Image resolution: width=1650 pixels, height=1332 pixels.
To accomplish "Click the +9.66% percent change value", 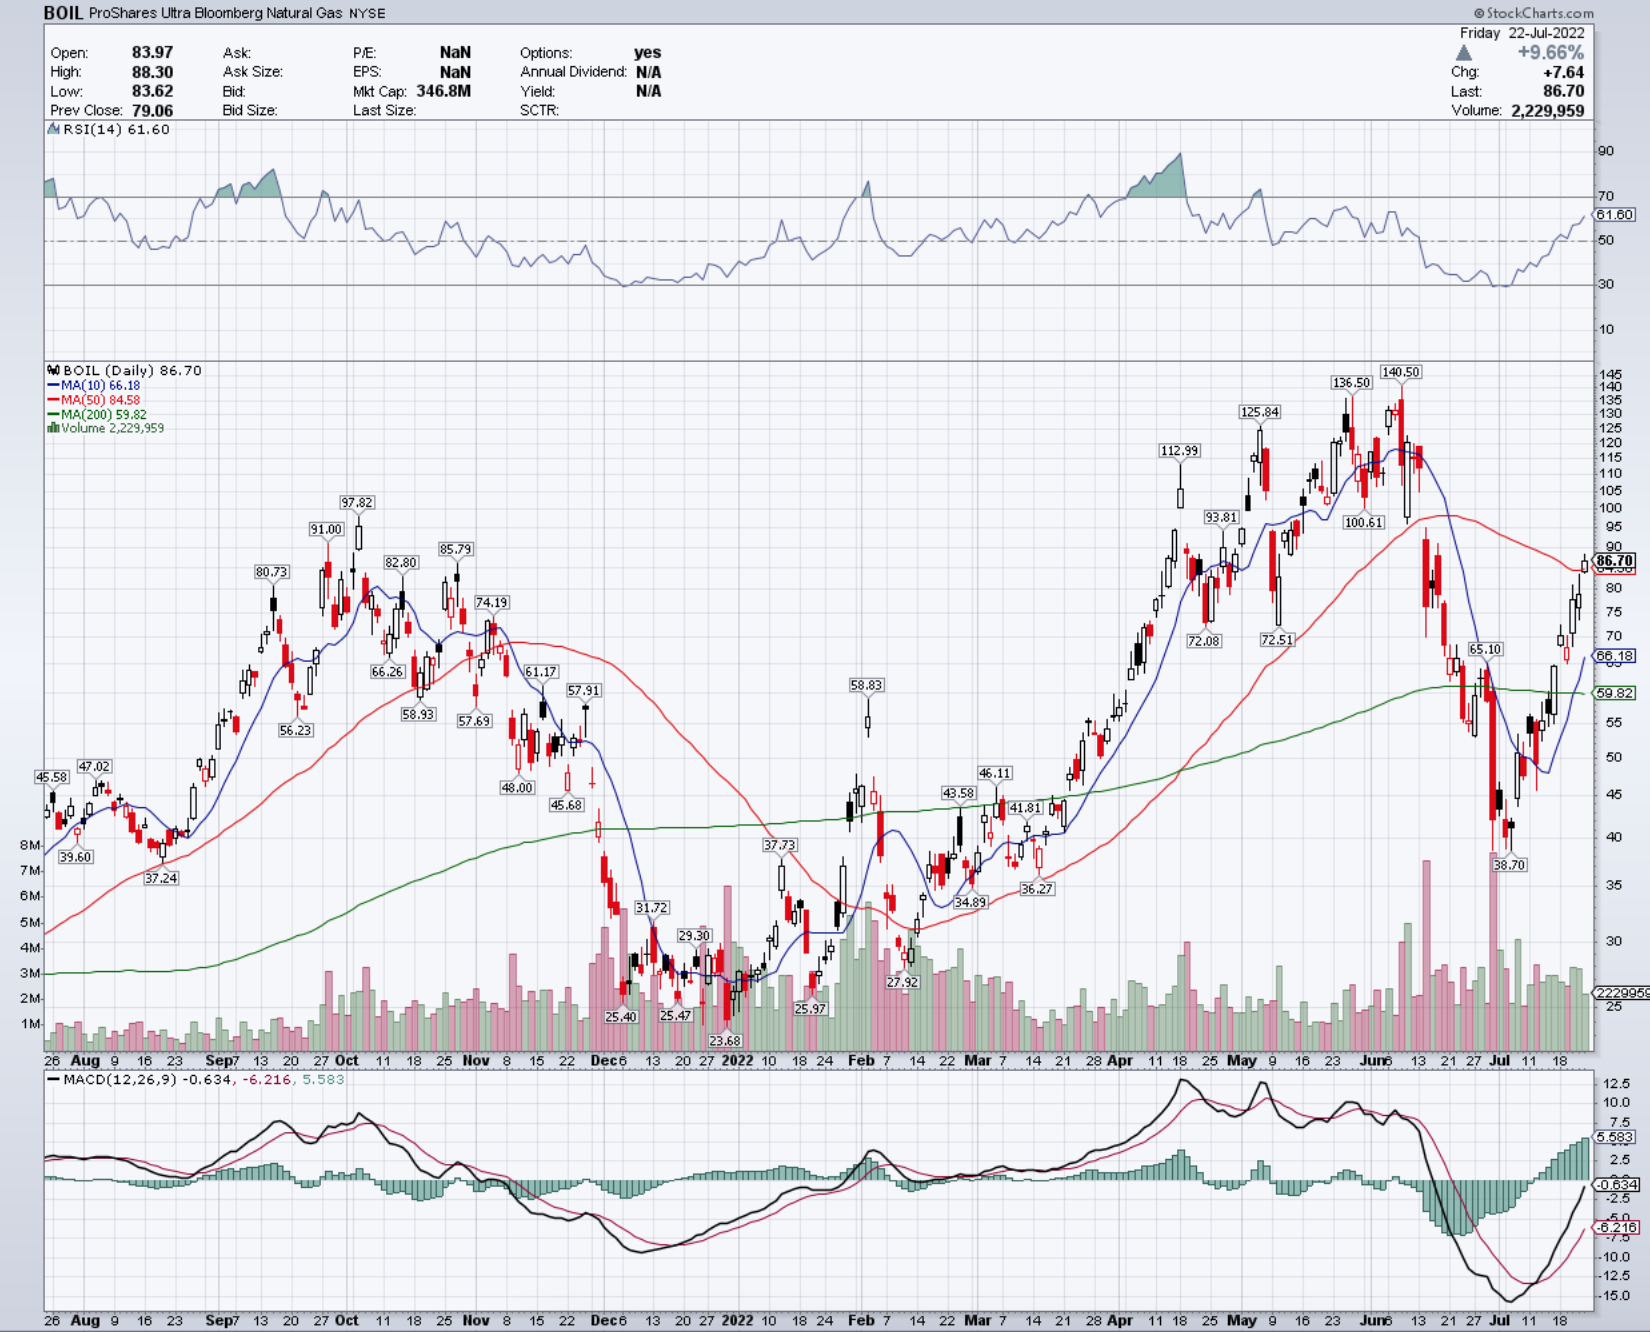I will point(1550,53).
